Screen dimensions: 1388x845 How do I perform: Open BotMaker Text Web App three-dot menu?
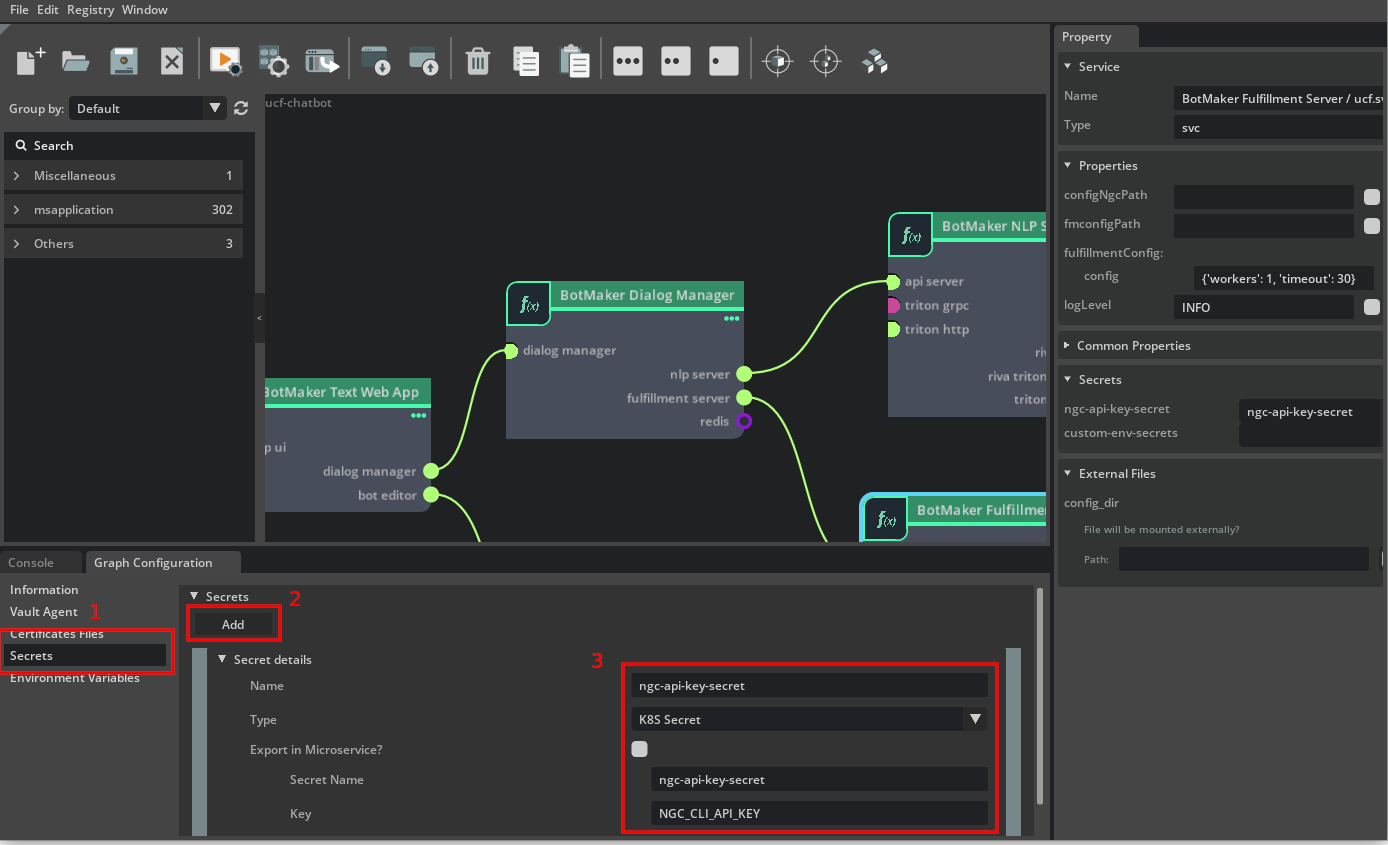pyautogui.click(x=419, y=415)
